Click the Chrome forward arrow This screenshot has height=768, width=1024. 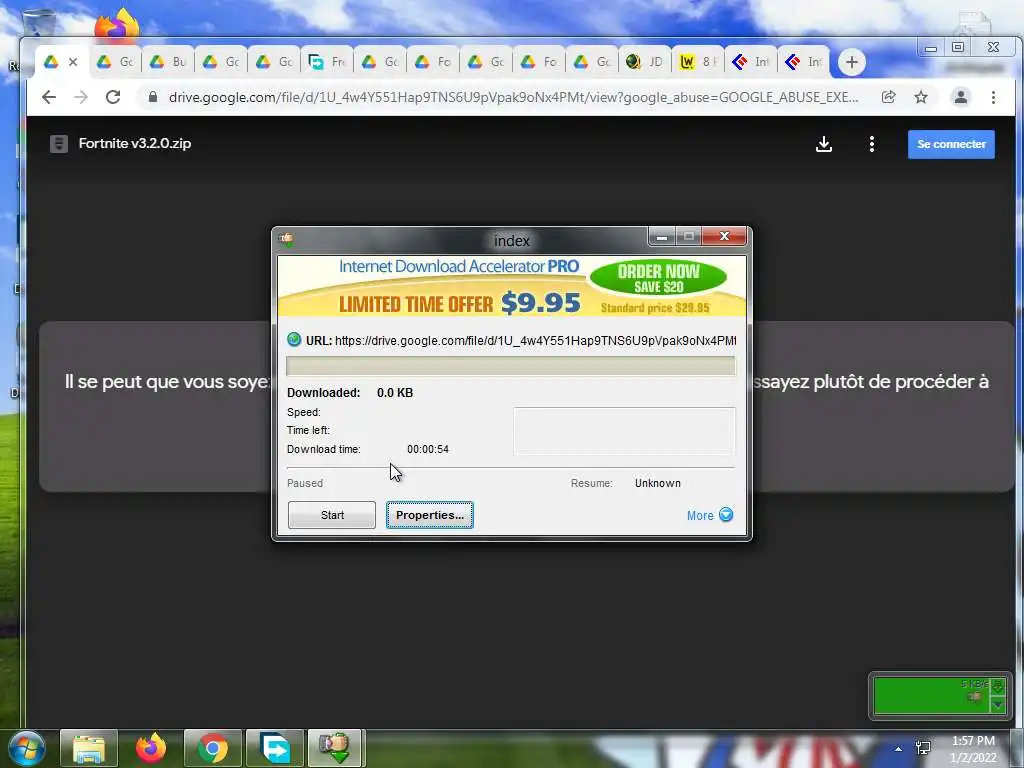pos(80,97)
